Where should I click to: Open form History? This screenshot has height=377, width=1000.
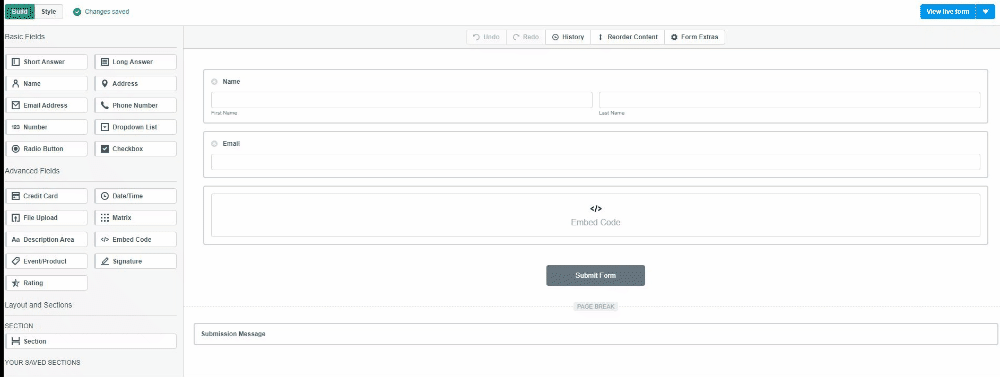(x=568, y=37)
